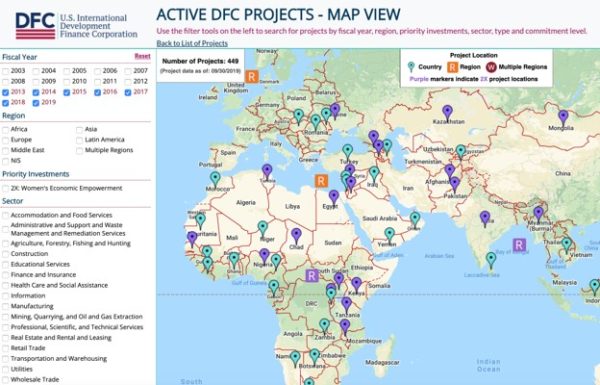Viewport: 600px width, 385px height.
Task: Click the purple marker on Chad
Action: [296, 236]
